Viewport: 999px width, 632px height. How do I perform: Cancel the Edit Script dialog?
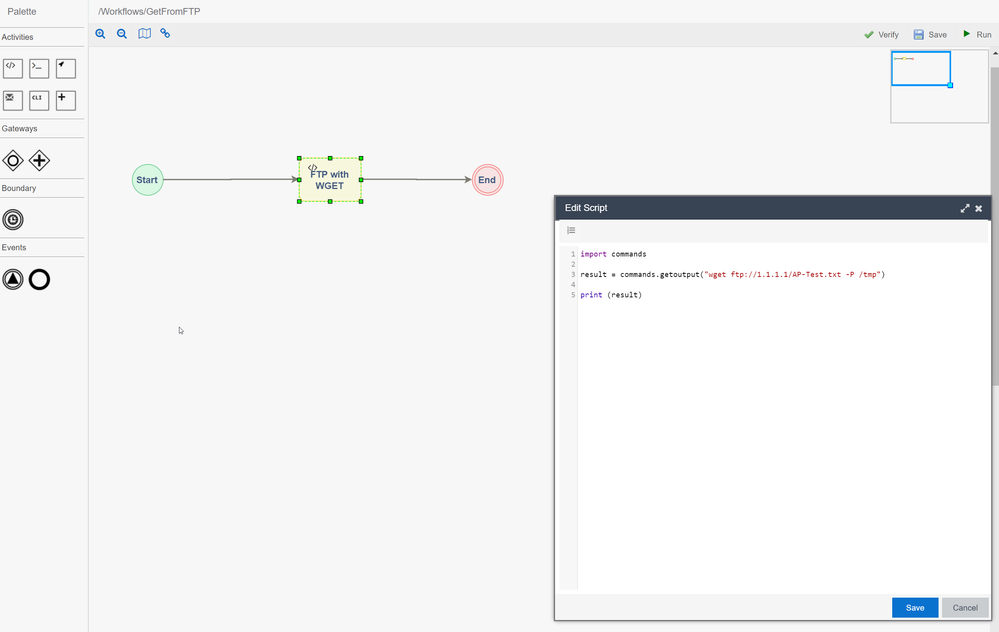tap(964, 608)
